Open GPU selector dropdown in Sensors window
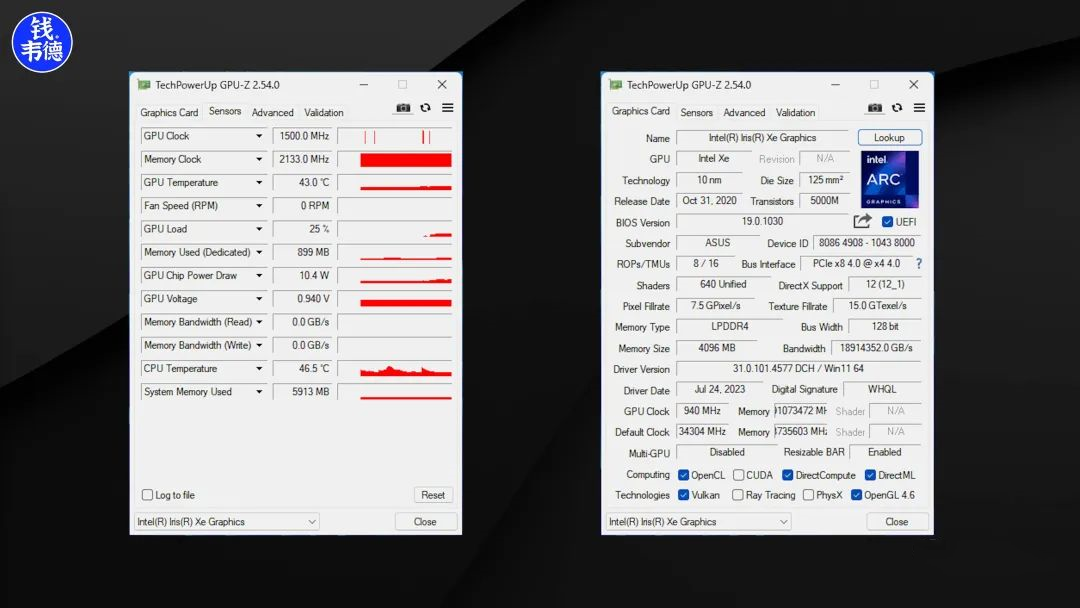Viewport: 1080px width, 608px height. click(x=227, y=522)
